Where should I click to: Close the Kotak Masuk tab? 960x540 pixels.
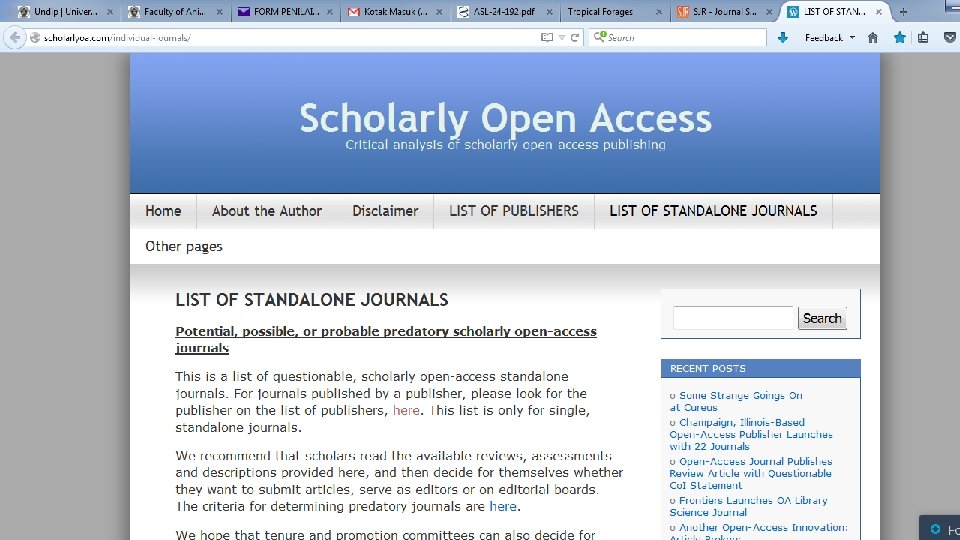pos(439,12)
